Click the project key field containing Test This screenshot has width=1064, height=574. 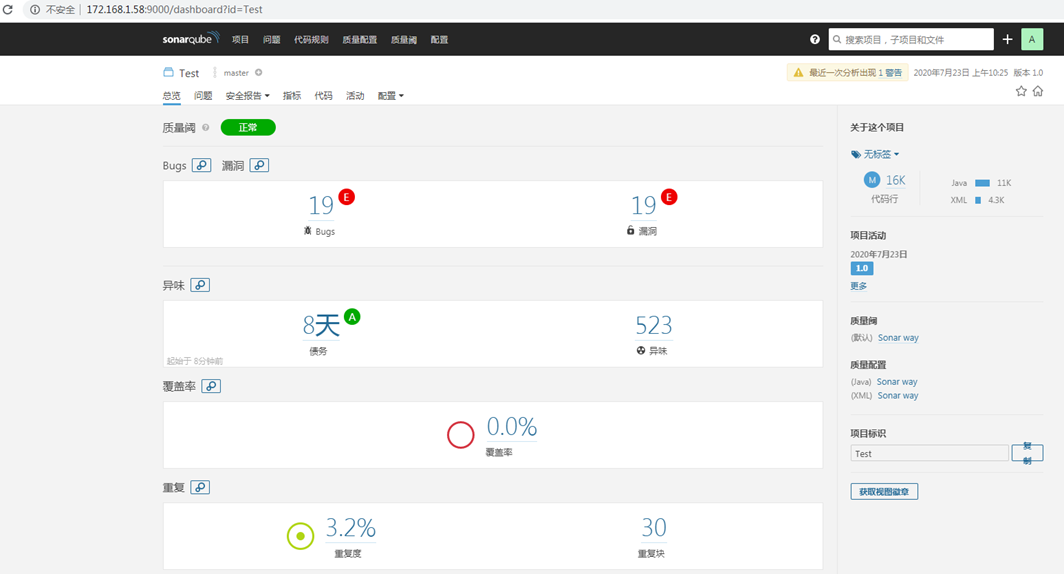point(929,453)
